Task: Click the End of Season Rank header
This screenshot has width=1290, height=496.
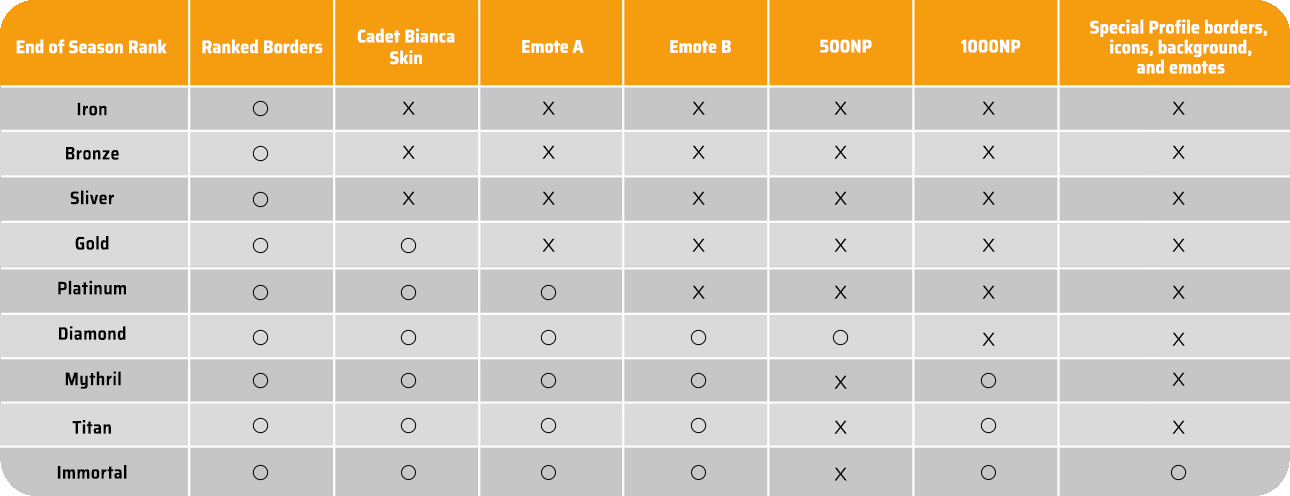Action: (x=91, y=47)
